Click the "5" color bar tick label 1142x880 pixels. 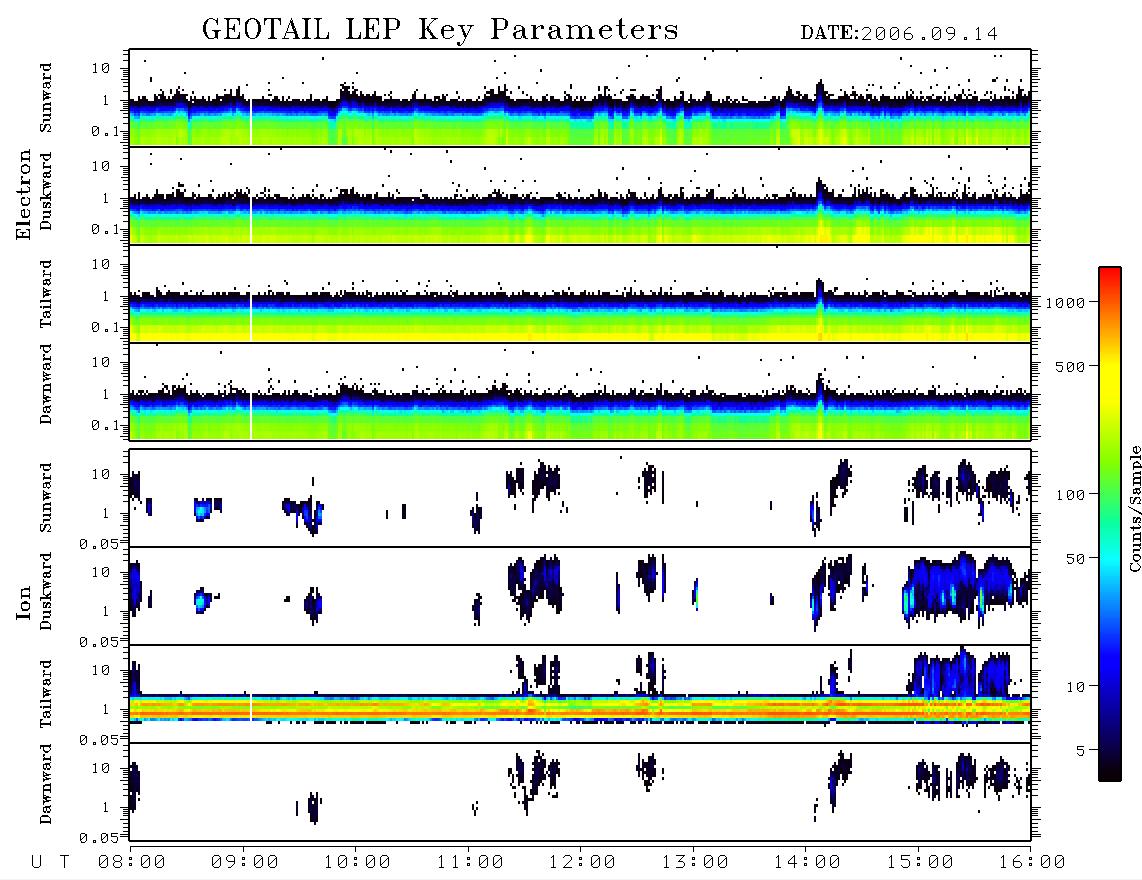[1081, 751]
